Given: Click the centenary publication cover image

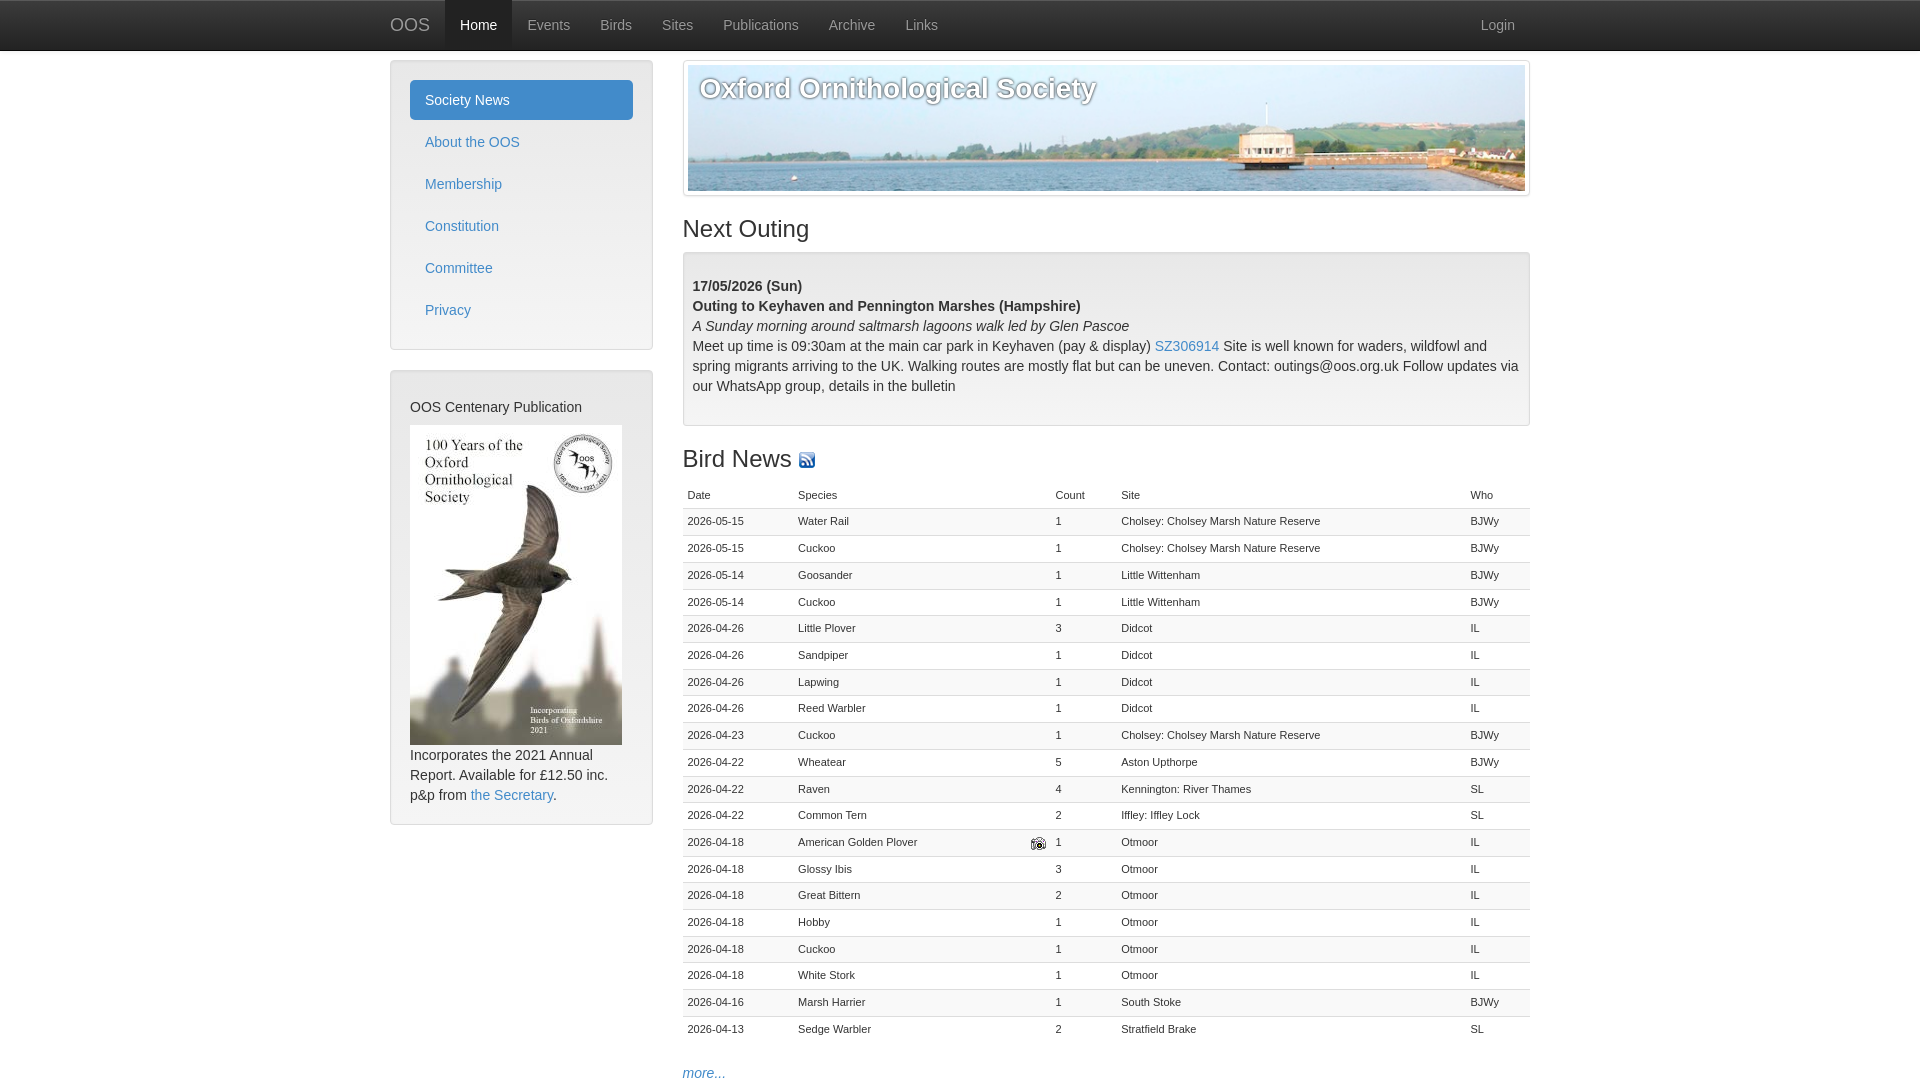Looking at the screenshot, I should [x=516, y=585].
